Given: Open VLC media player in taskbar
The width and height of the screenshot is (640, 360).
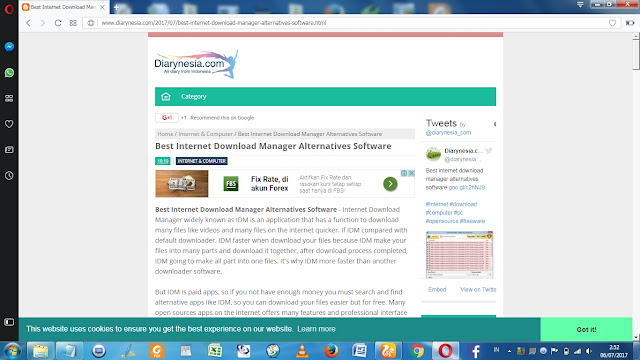Looking at the screenshot, I should [302, 351].
